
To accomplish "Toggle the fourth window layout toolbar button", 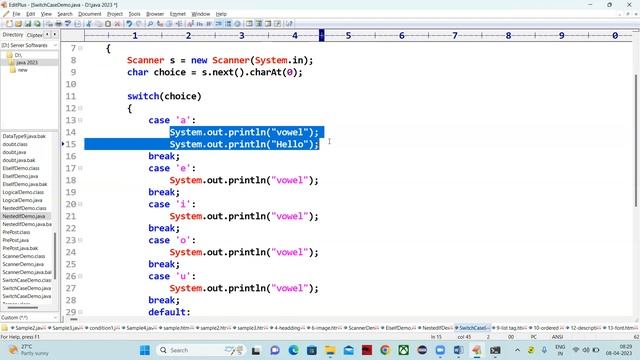I will (278, 24).
